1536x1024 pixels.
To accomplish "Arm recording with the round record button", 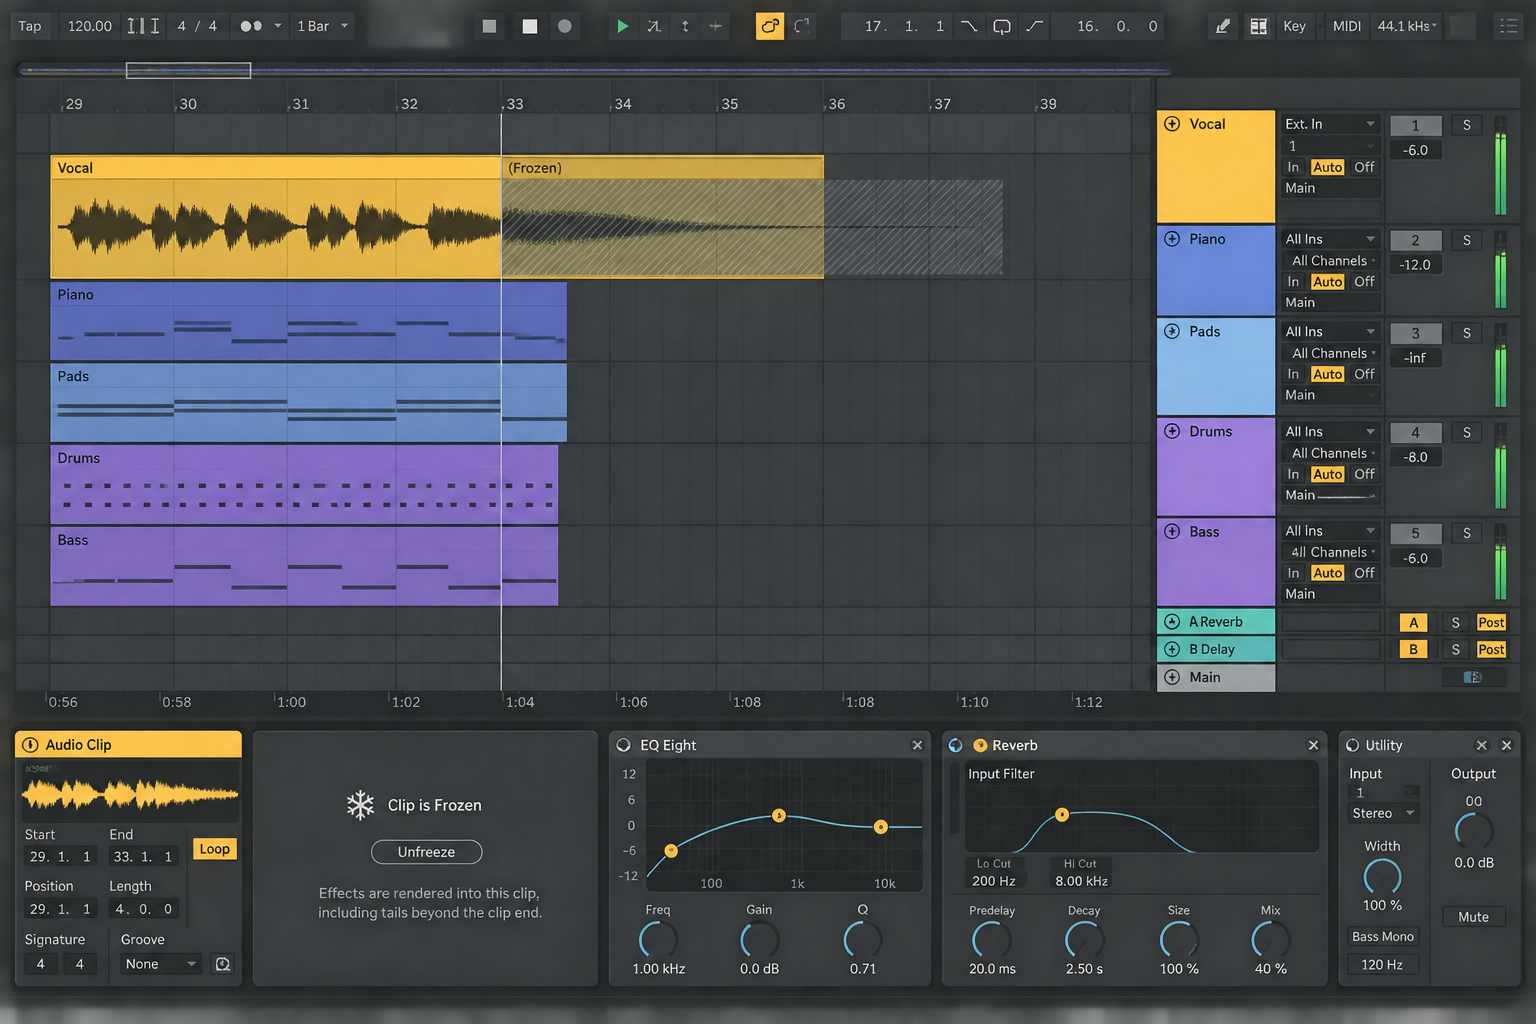I will click(565, 26).
